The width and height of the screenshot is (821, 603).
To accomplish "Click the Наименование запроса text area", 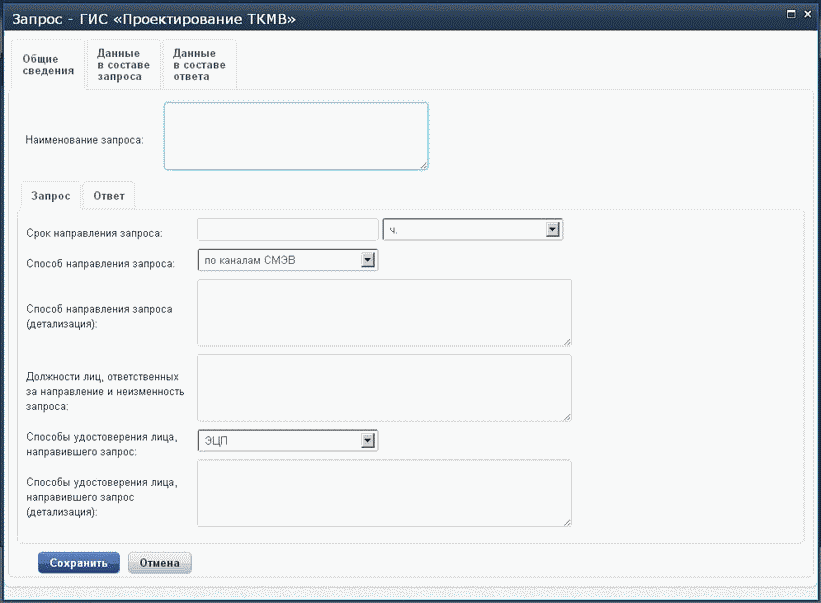I will 295,136.
